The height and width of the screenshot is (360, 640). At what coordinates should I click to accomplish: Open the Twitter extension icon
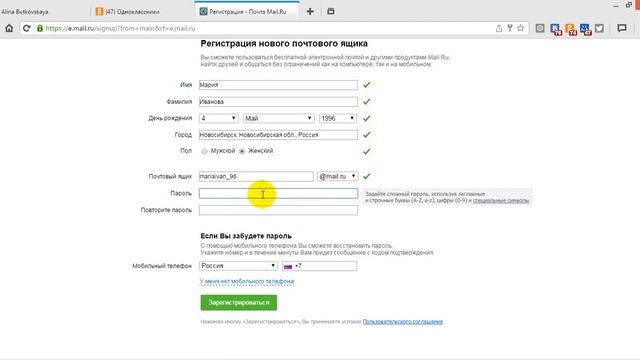pyautogui.click(x=599, y=28)
